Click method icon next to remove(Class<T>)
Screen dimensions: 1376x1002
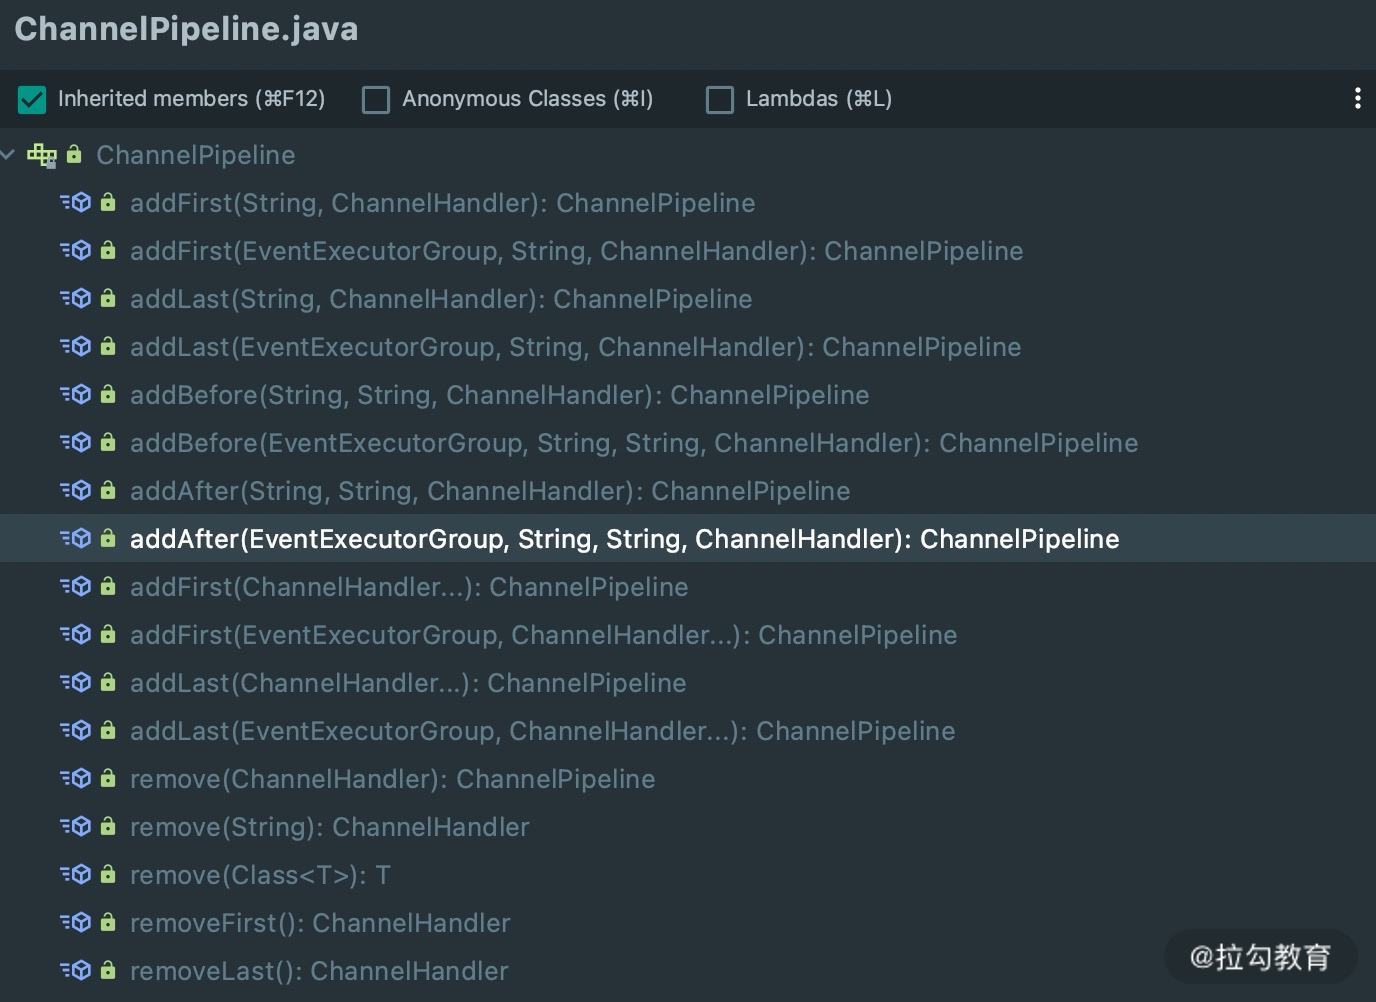coord(76,875)
